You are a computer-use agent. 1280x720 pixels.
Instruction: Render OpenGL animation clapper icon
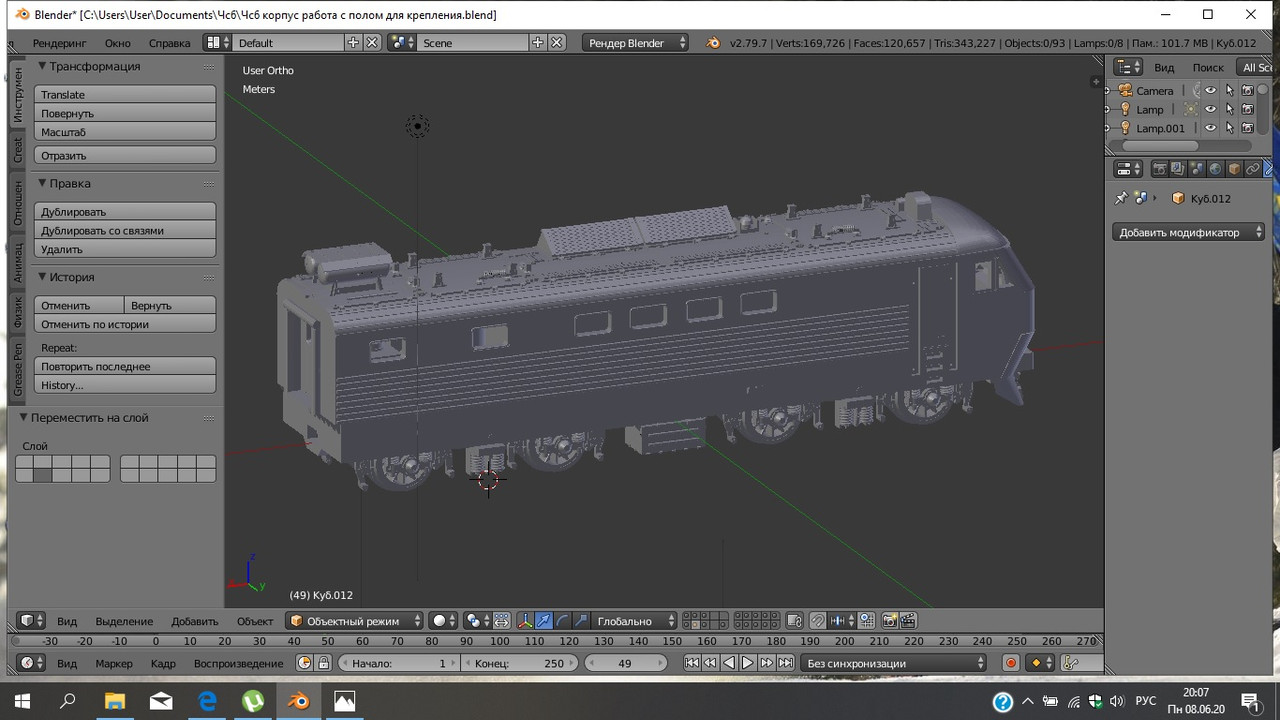(x=908, y=621)
